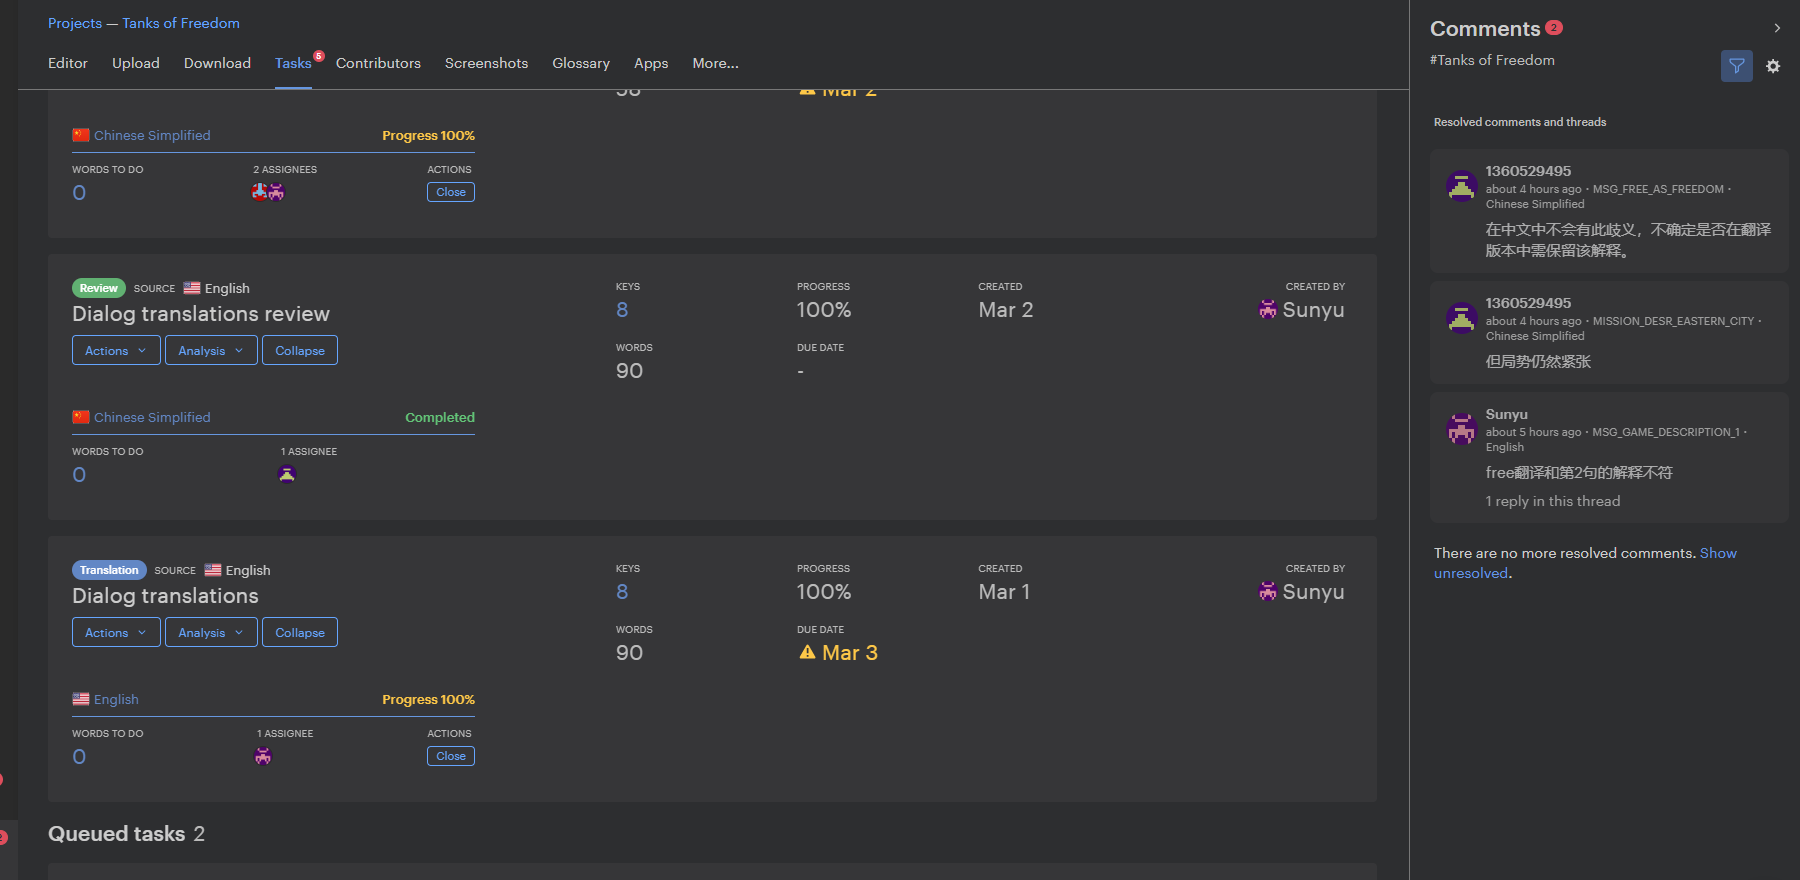
Task: Collapse the Dialog translations review task
Action: (300, 351)
